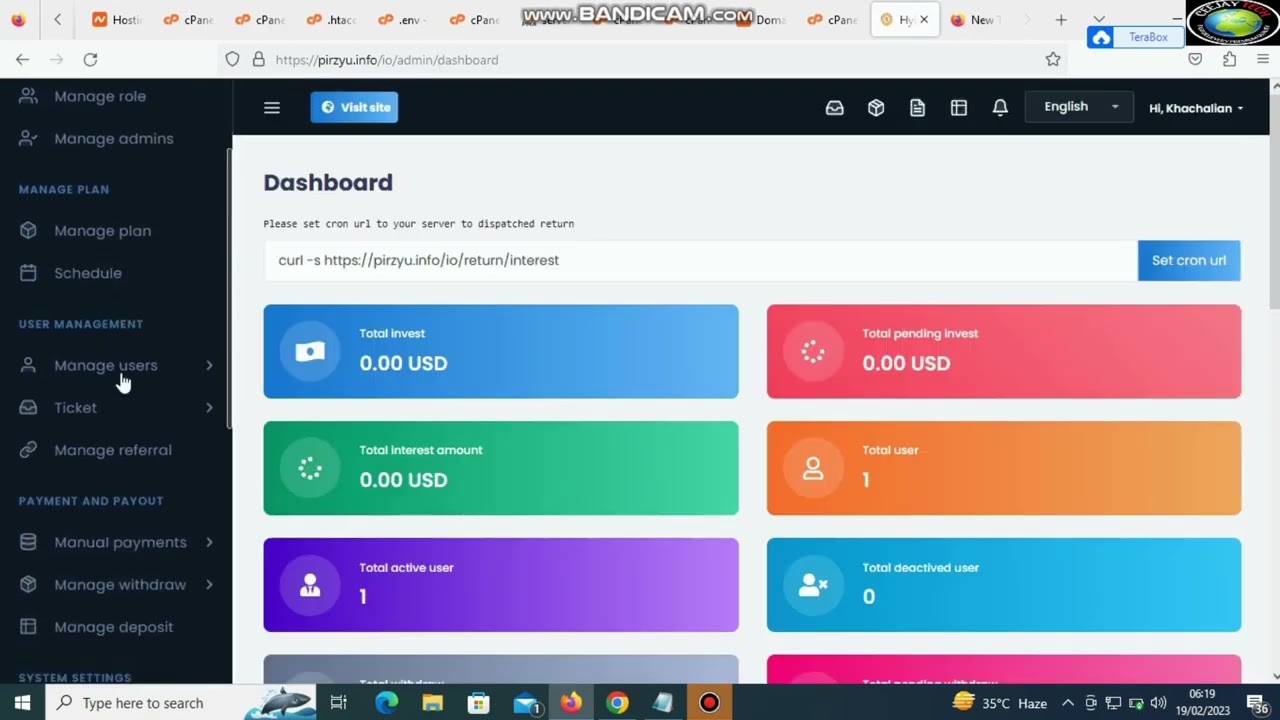Image resolution: width=1280 pixels, height=720 pixels.
Task: Click the cron curl command field
Action: click(x=700, y=260)
